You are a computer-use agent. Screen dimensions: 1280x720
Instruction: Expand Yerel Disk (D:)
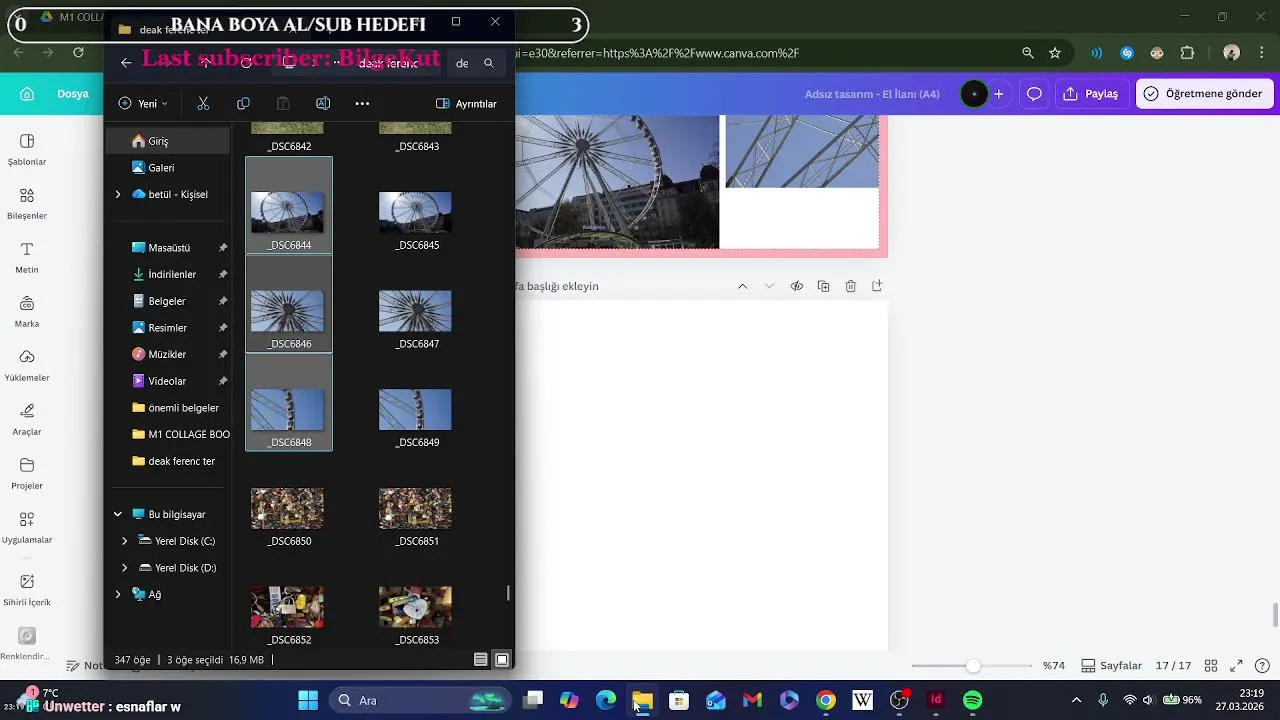pos(124,568)
